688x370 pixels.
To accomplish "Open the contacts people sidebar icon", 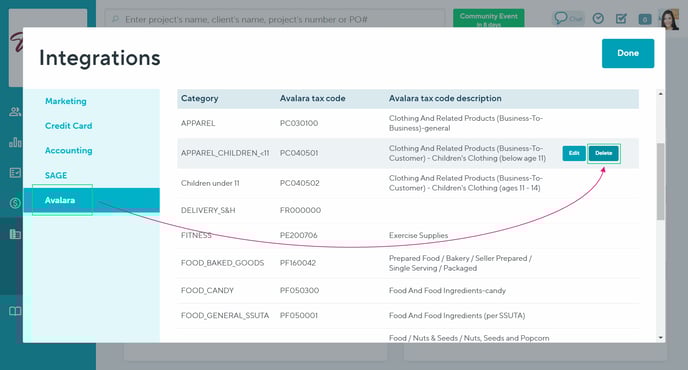I will 15,111.
